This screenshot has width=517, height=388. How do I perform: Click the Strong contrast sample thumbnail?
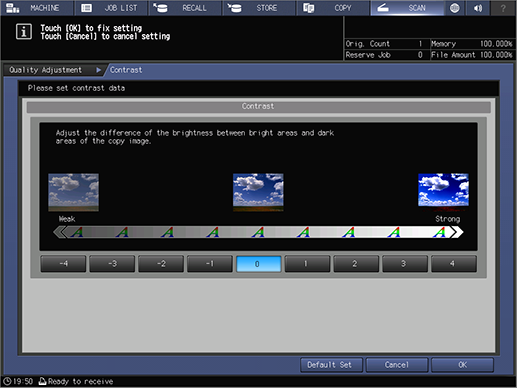tap(443, 192)
